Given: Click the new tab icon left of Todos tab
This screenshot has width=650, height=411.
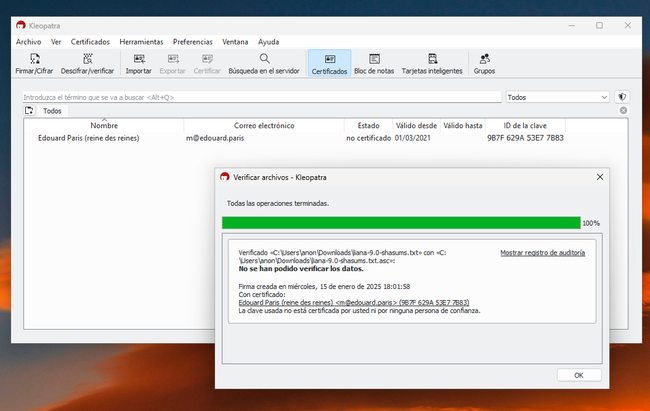Looking at the screenshot, I should pos(30,111).
